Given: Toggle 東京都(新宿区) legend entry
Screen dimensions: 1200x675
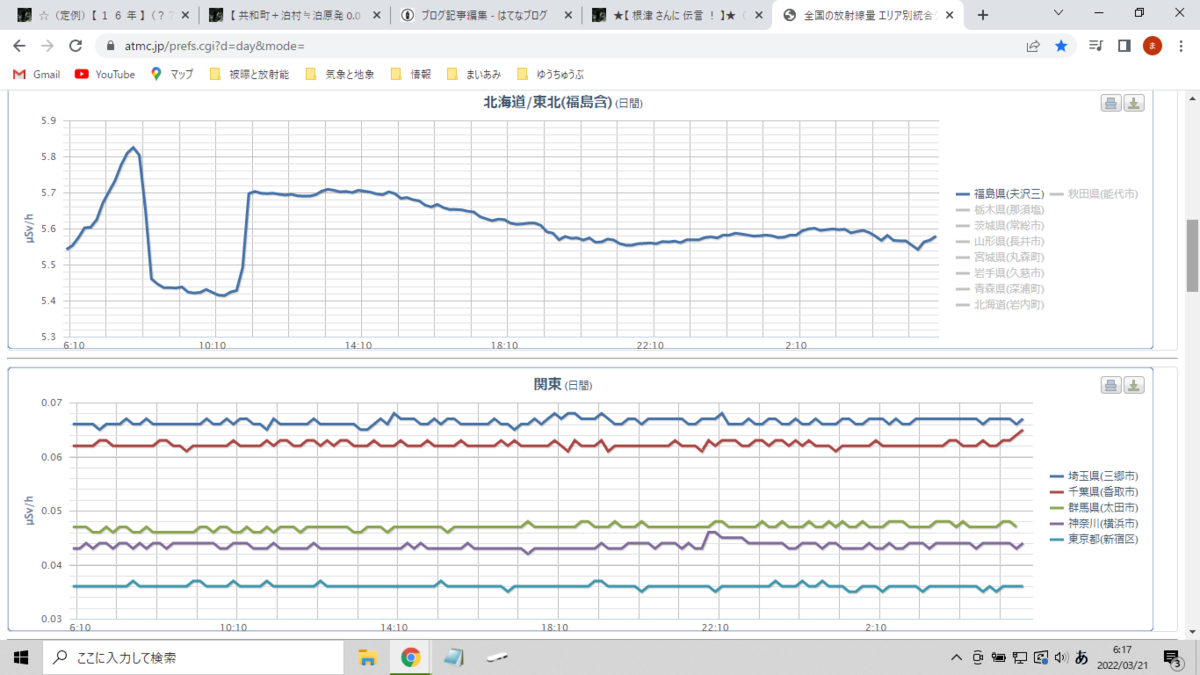Looking at the screenshot, I should point(1094,540).
